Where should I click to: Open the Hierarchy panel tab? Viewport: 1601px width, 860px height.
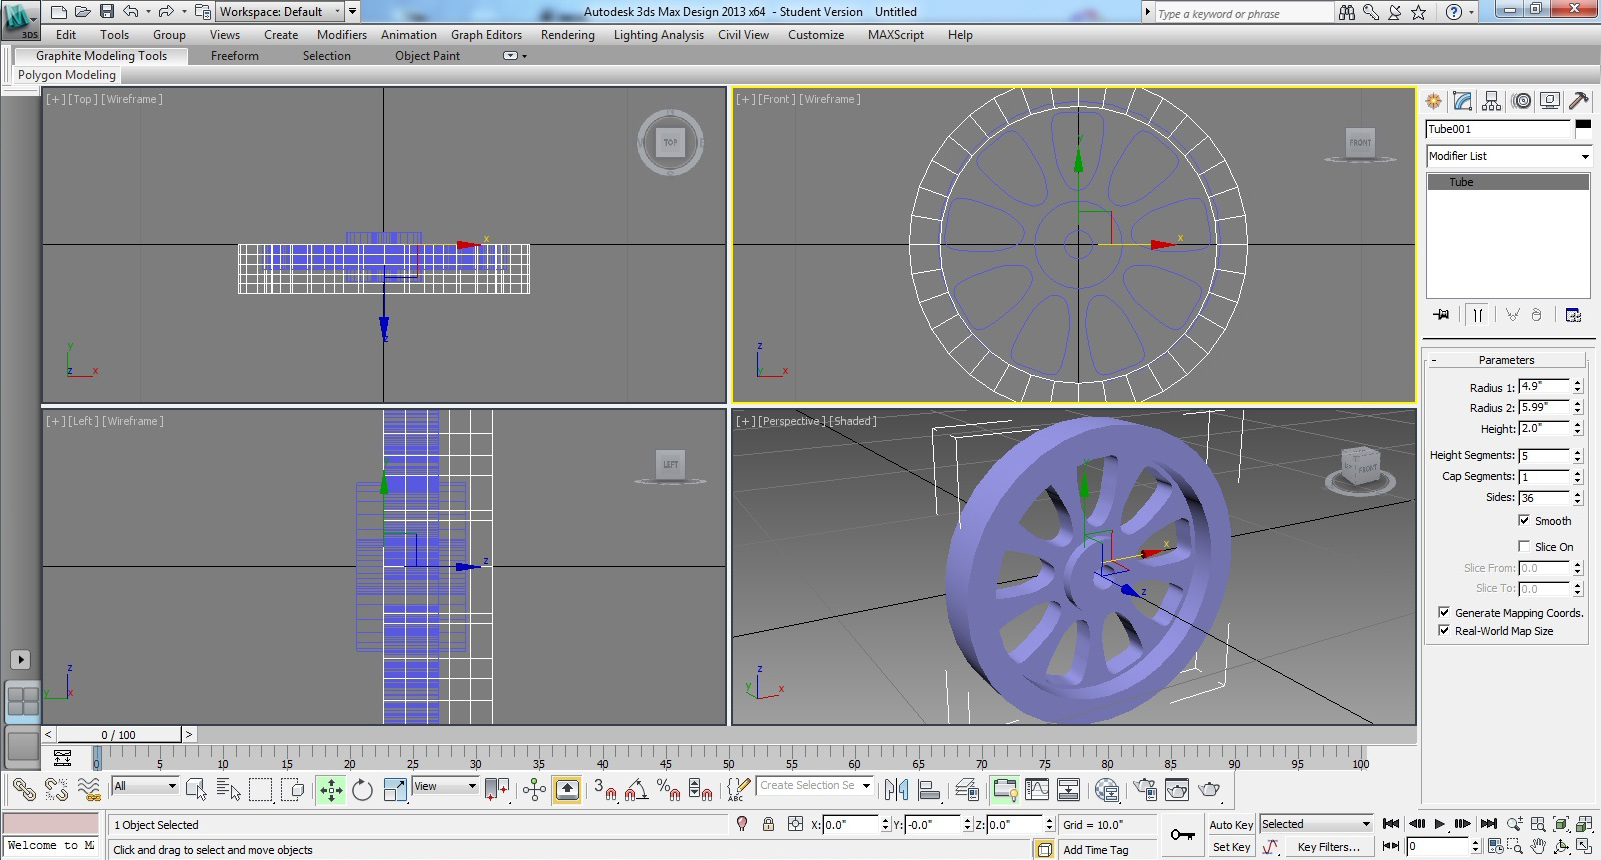coord(1491,100)
